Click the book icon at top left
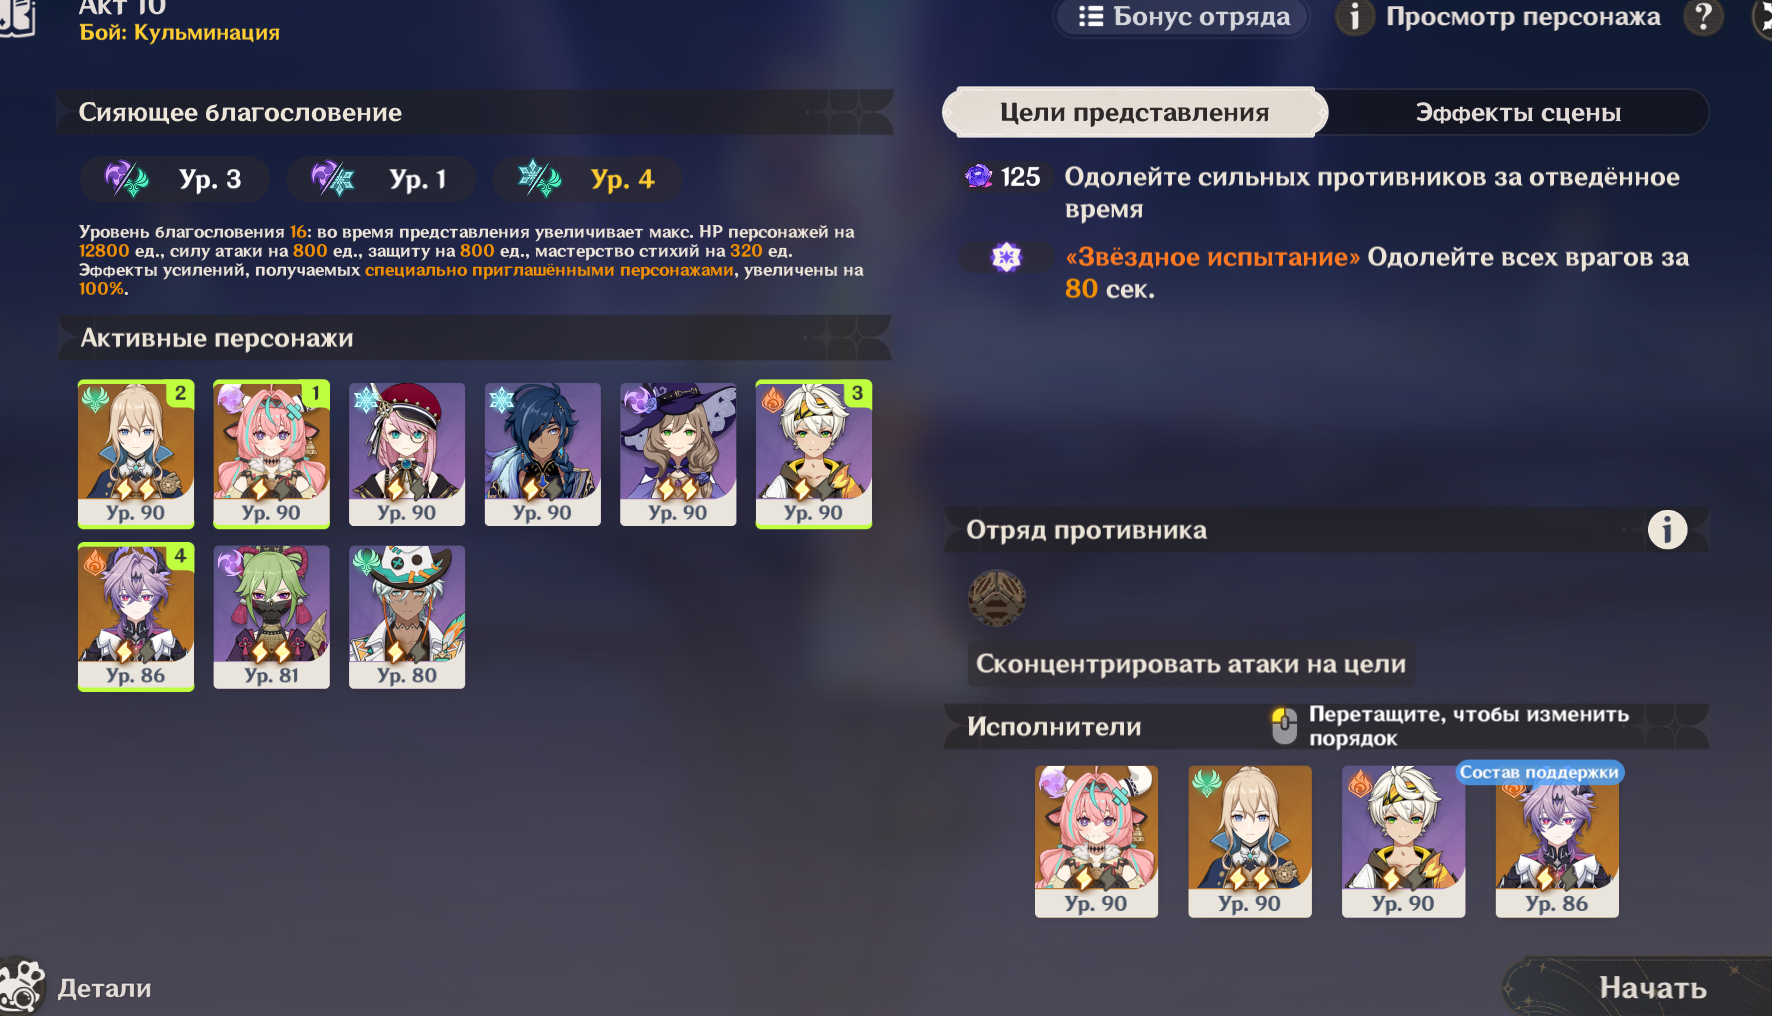 [x=17, y=17]
